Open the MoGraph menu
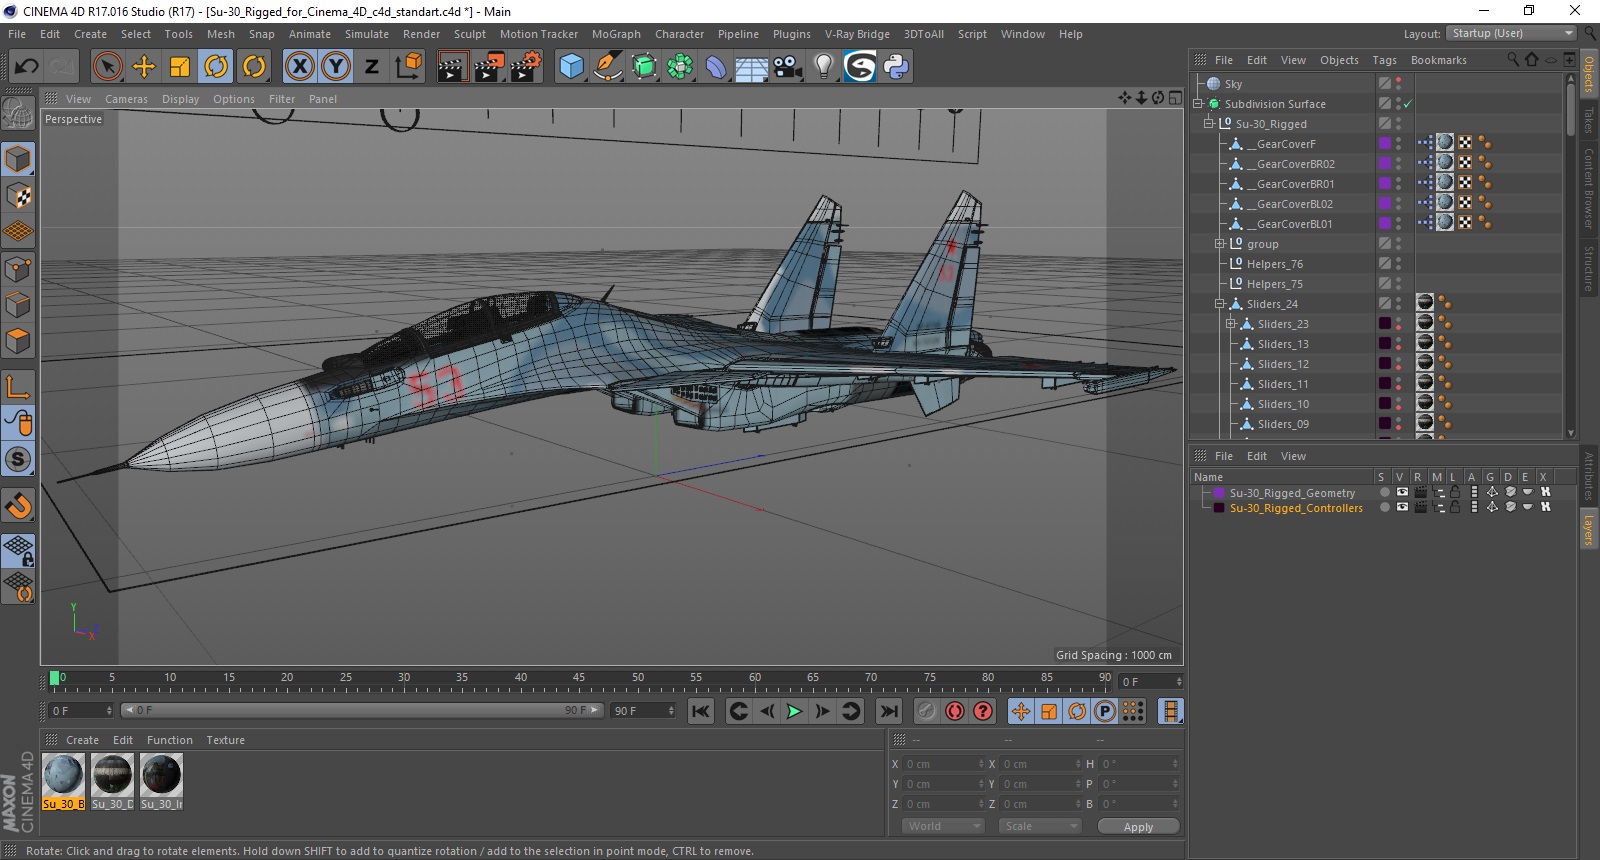Image resolution: width=1600 pixels, height=860 pixels. [616, 34]
